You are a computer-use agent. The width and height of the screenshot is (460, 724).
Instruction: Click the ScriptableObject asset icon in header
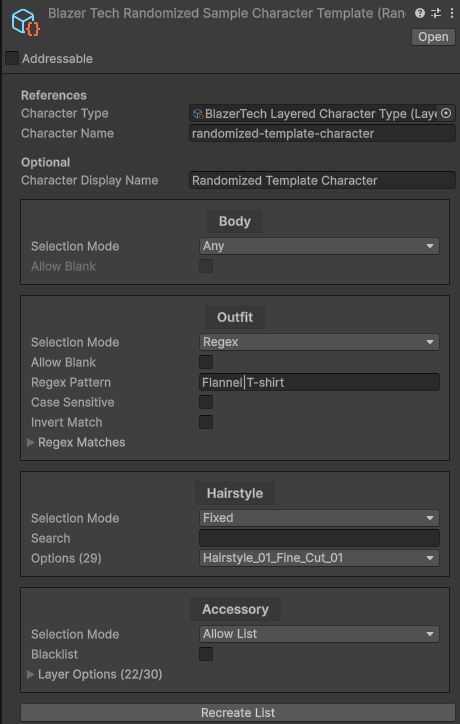(x=25, y=22)
